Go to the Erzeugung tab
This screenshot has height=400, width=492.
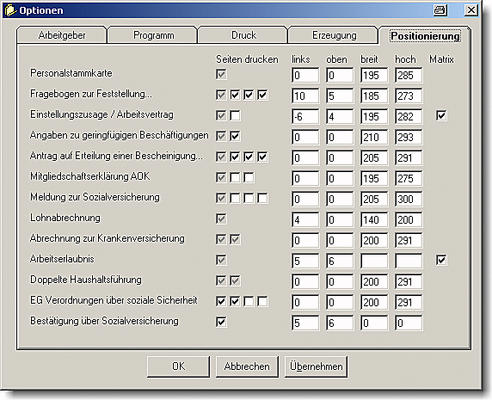click(x=334, y=35)
